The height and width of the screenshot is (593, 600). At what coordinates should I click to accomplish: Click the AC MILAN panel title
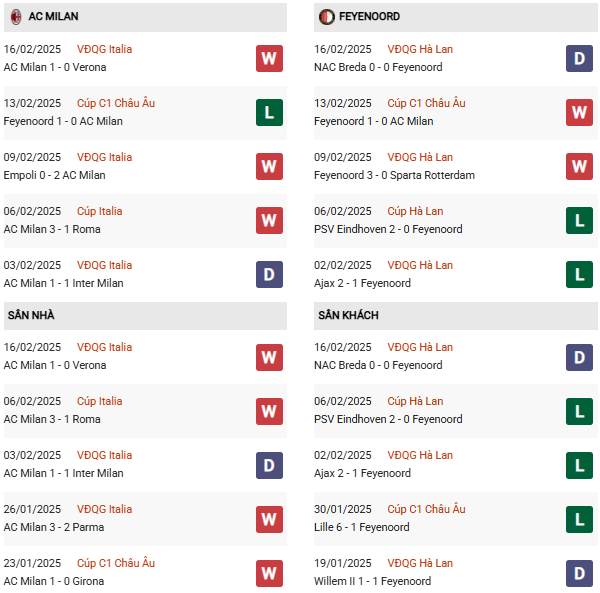point(54,17)
